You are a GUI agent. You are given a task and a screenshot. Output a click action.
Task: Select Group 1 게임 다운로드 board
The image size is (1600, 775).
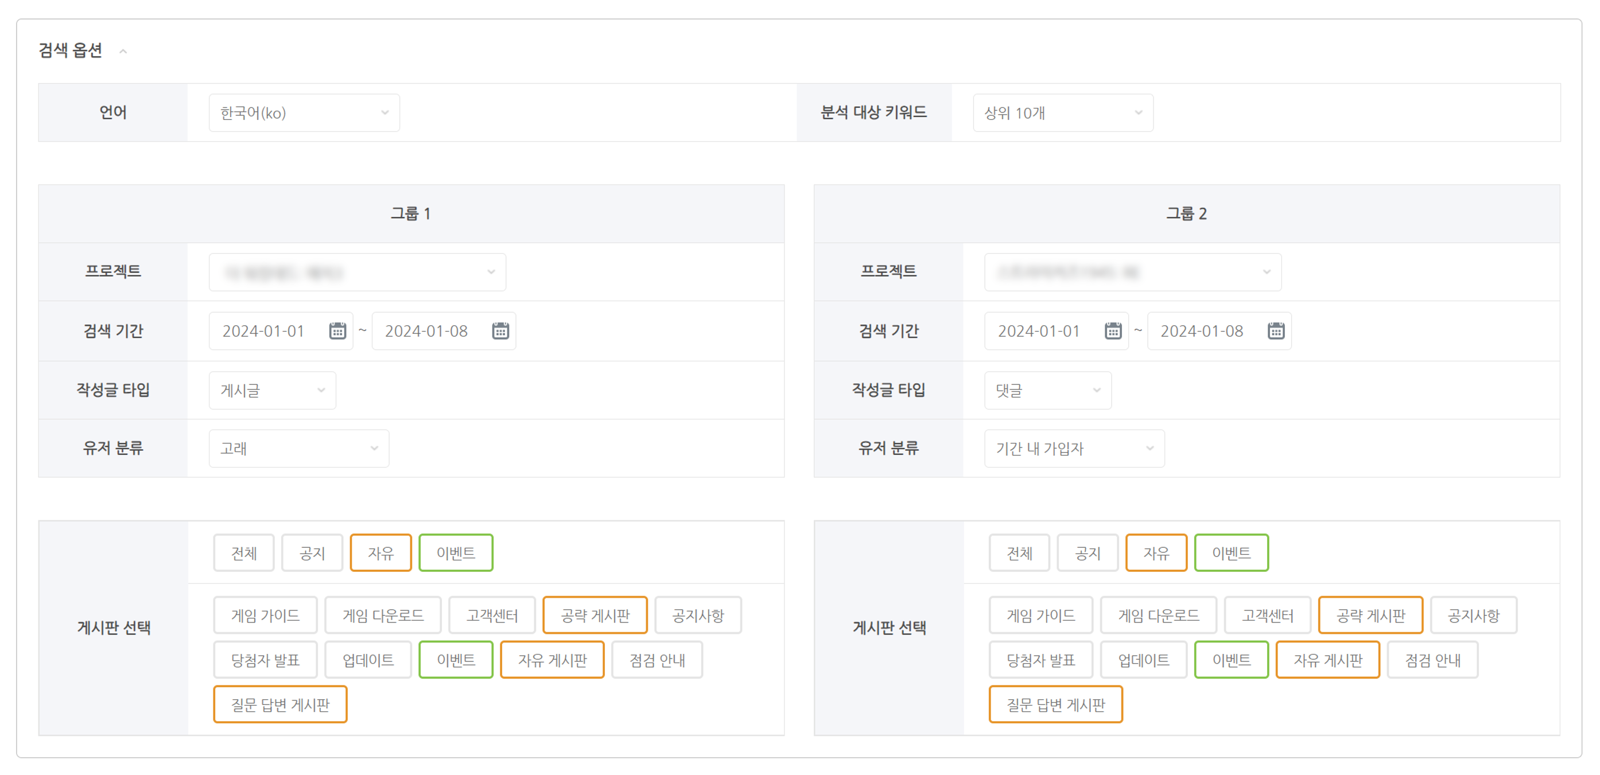pyautogui.click(x=383, y=616)
